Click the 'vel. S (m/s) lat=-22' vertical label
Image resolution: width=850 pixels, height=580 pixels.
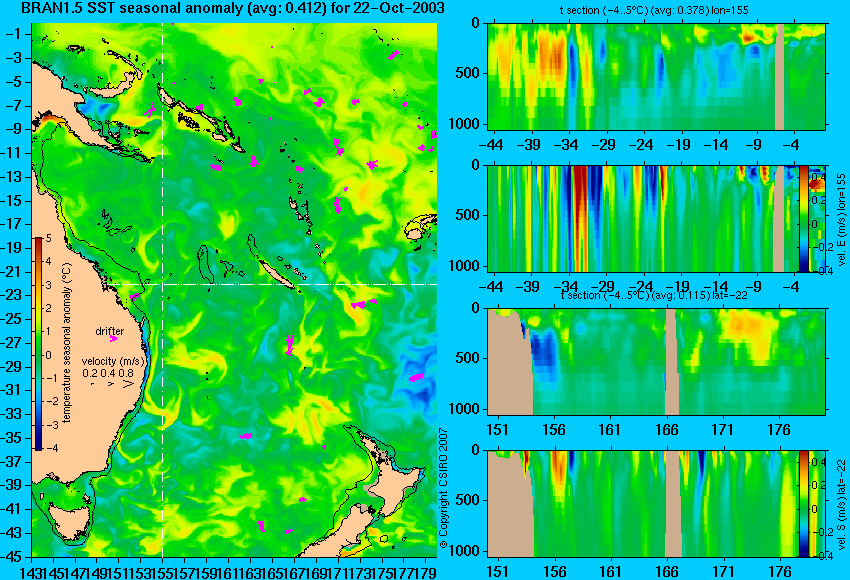pyautogui.click(x=842, y=505)
